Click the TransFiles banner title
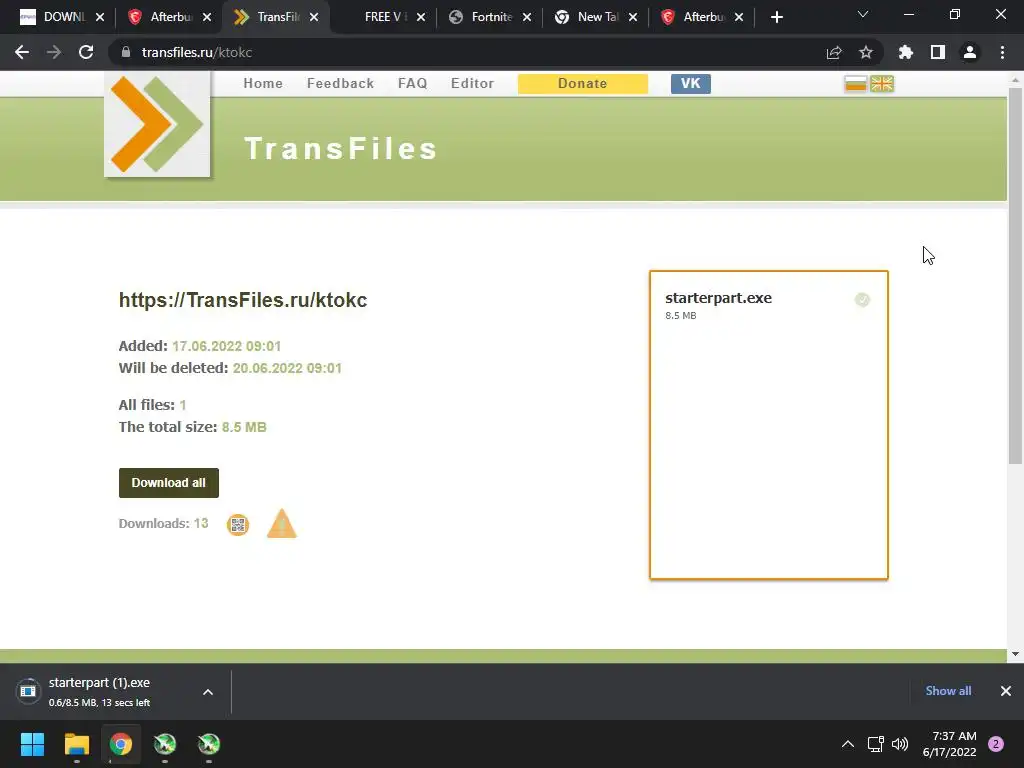This screenshot has width=1024, height=768. tap(340, 148)
